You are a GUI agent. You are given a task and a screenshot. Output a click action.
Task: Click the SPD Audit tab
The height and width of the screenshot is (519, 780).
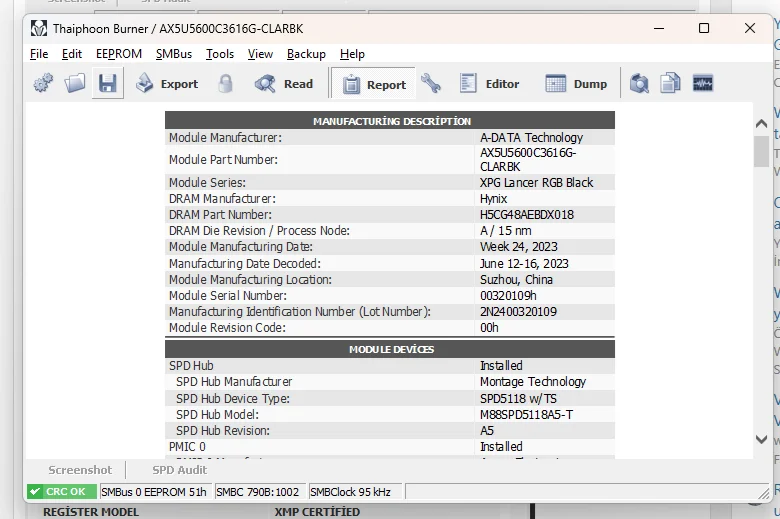pos(180,470)
